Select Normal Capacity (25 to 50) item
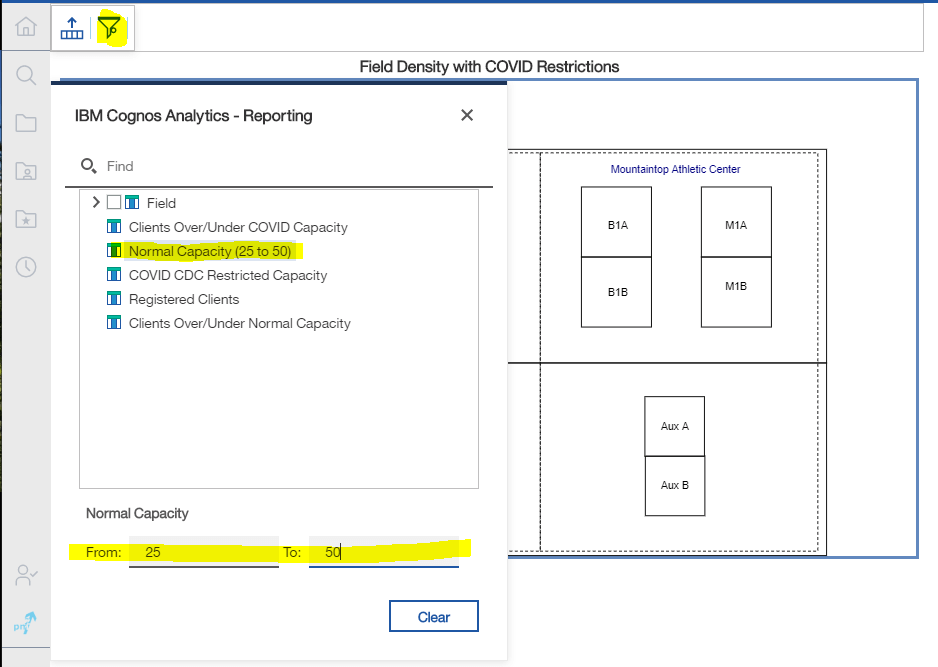 pos(210,251)
